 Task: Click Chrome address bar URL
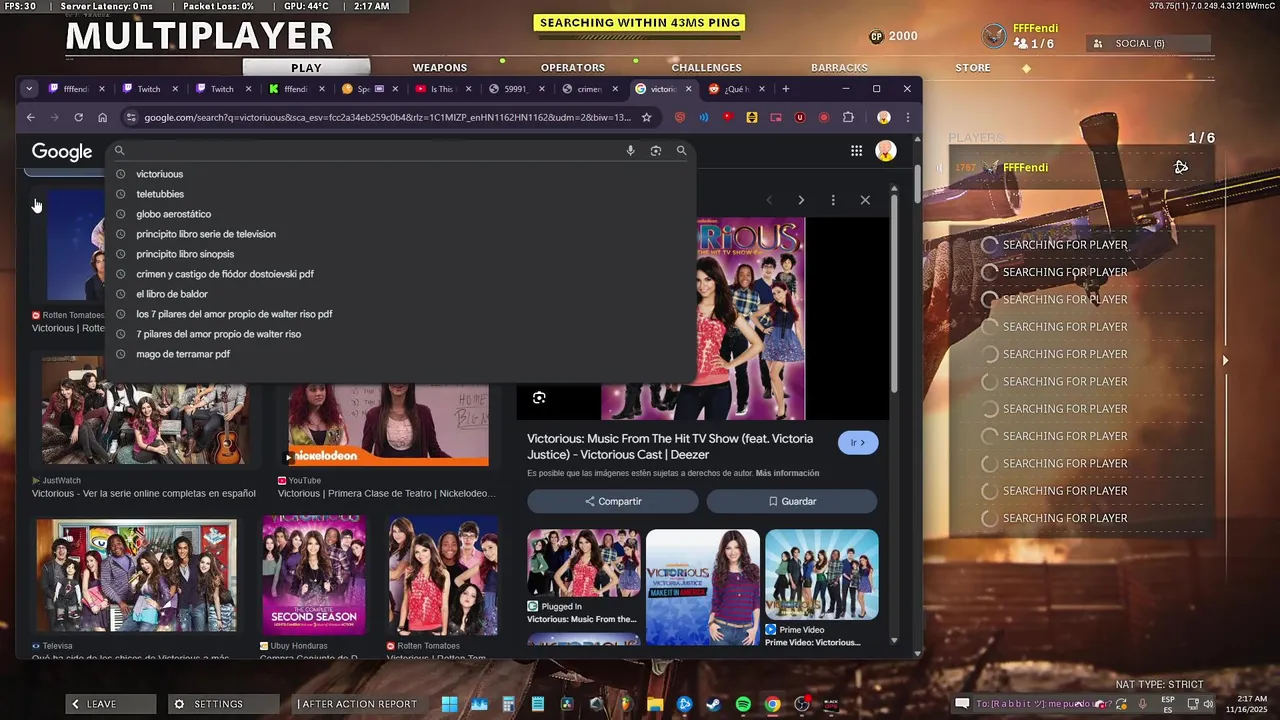pyautogui.click(x=387, y=117)
